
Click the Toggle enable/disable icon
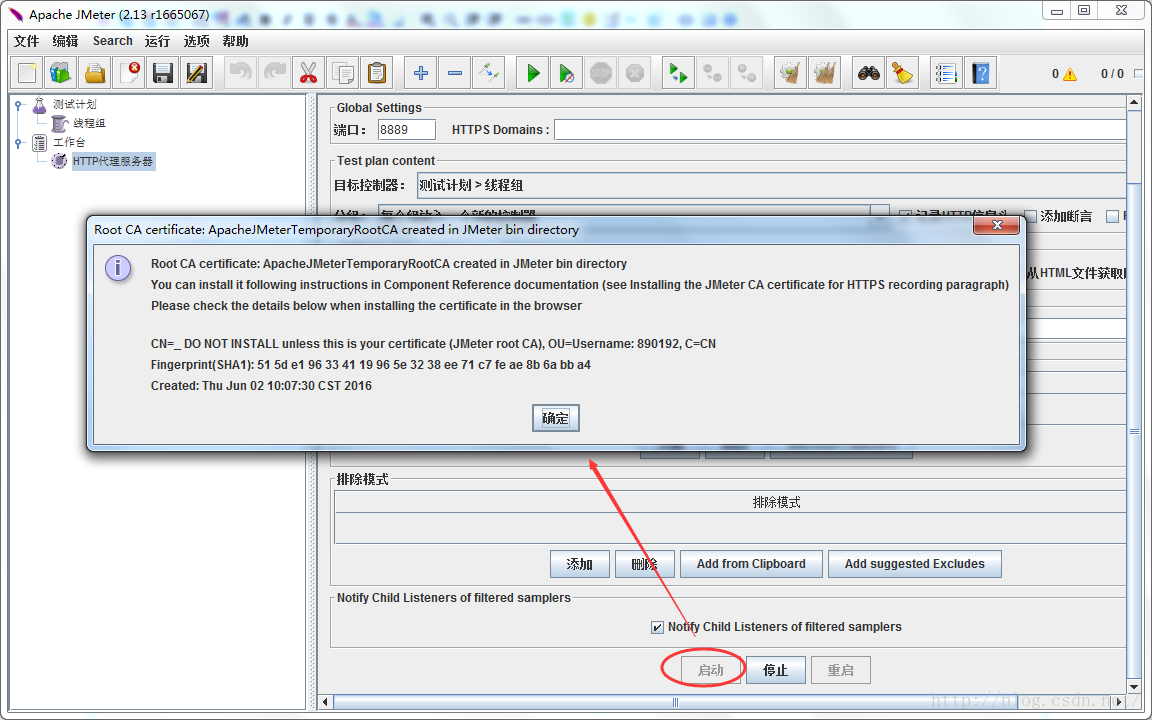(x=488, y=73)
